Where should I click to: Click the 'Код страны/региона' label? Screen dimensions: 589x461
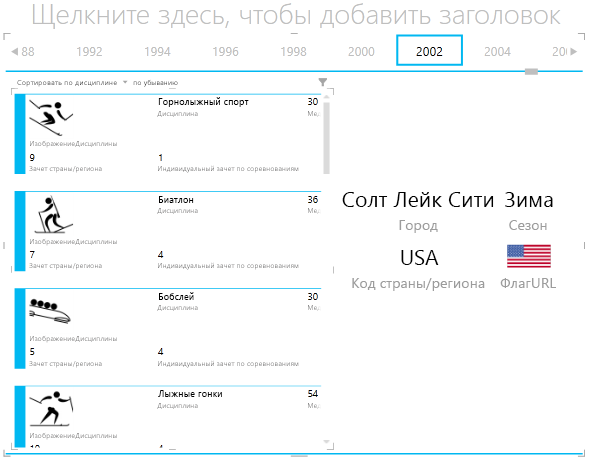[x=418, y=283]
